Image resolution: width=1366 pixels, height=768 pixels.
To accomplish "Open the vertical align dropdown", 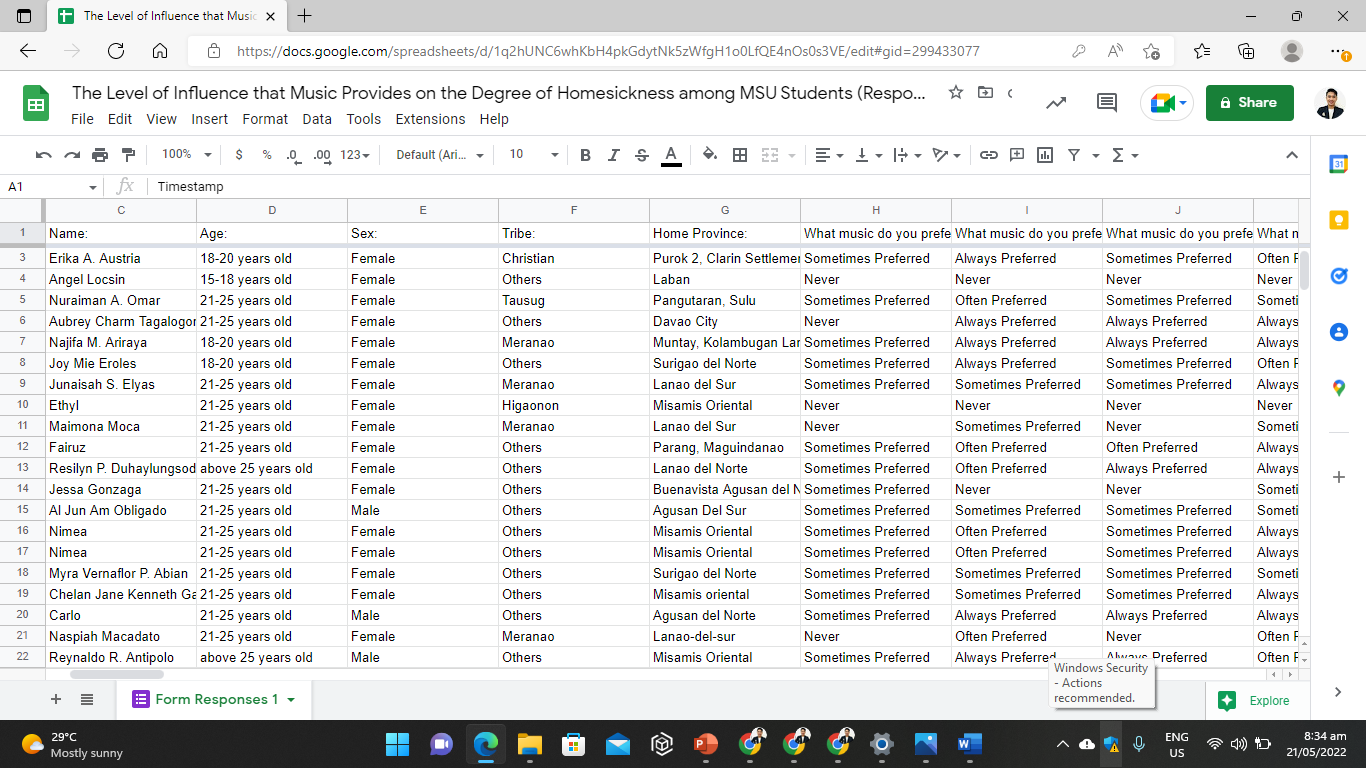I will (x=869, y=155).
